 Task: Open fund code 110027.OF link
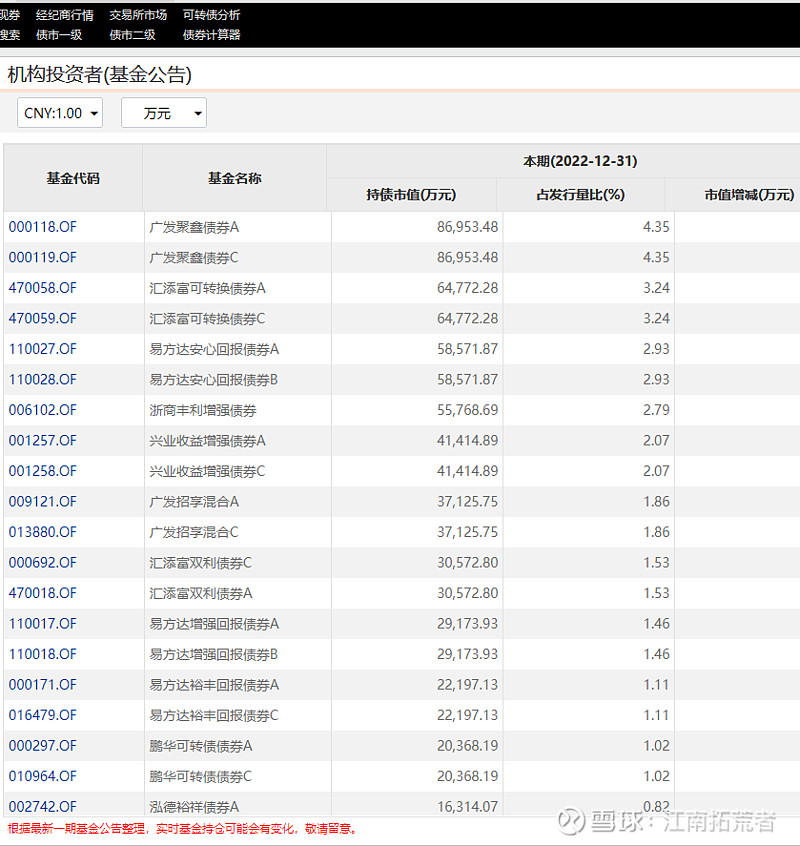click(43, 349)
